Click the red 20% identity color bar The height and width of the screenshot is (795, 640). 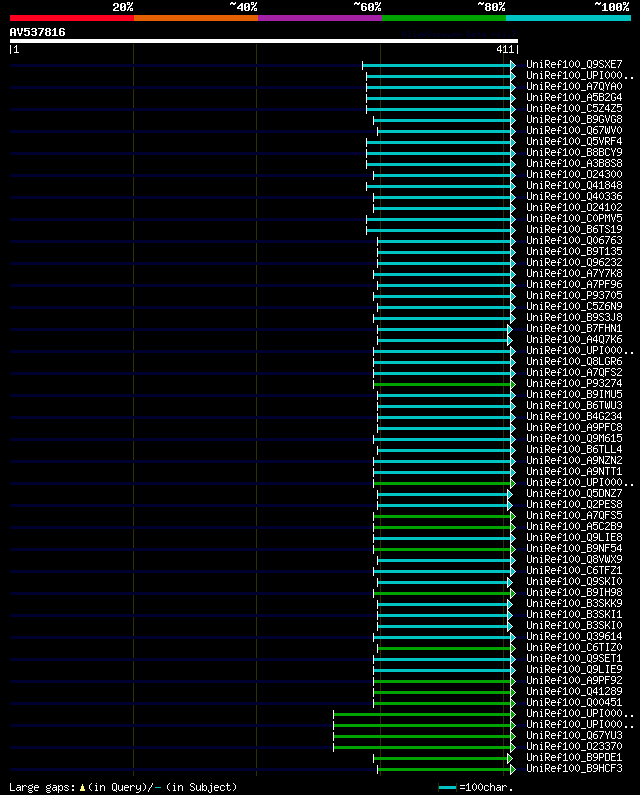(72, 18)
